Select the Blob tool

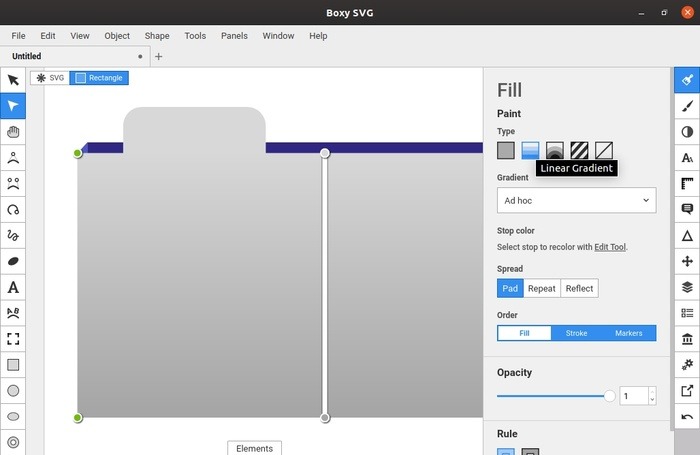13,261
